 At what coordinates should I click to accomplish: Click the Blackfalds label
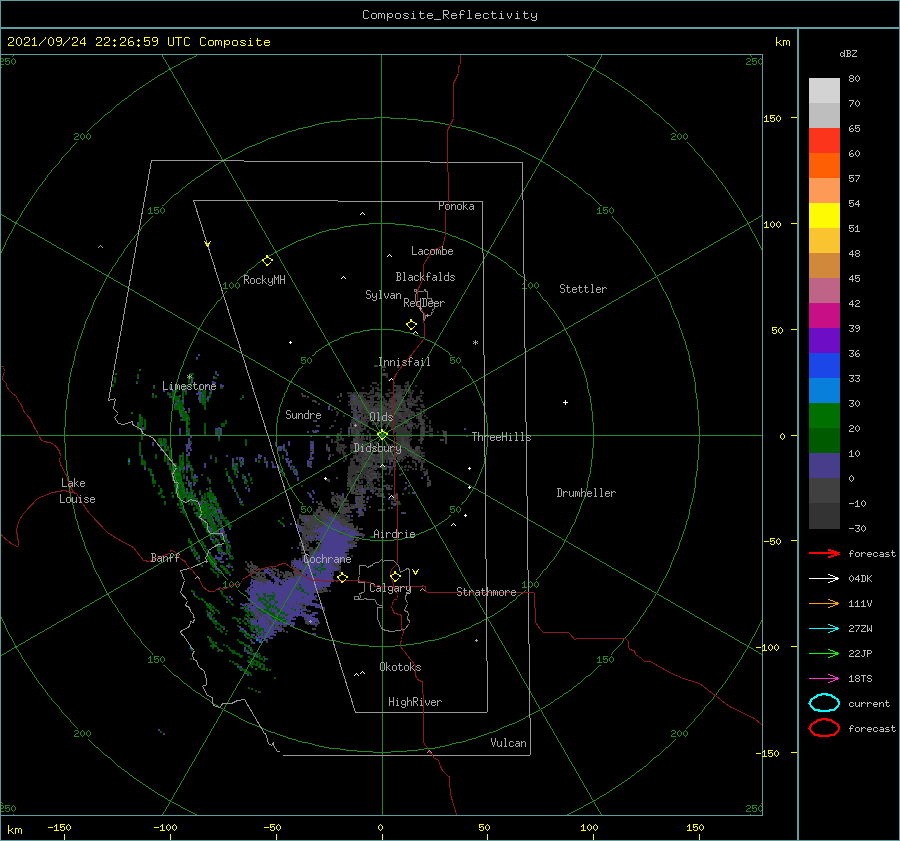pos(425,277)
